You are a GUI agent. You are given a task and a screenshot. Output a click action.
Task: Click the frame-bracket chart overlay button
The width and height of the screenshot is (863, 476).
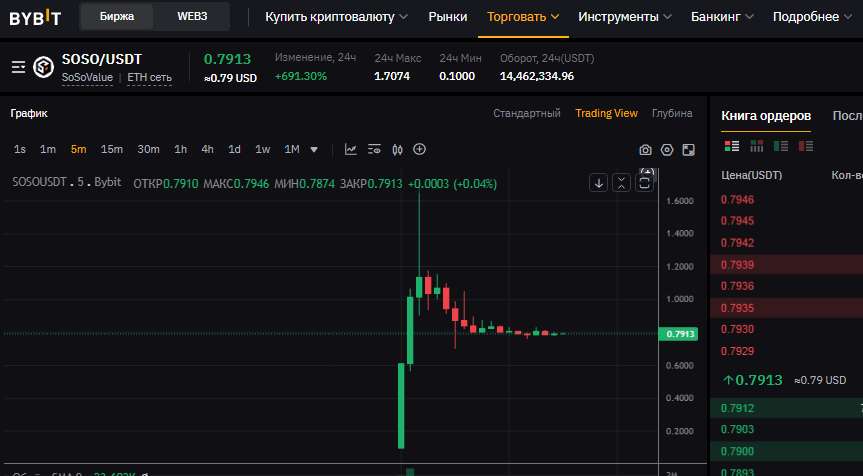click(644, 183)
